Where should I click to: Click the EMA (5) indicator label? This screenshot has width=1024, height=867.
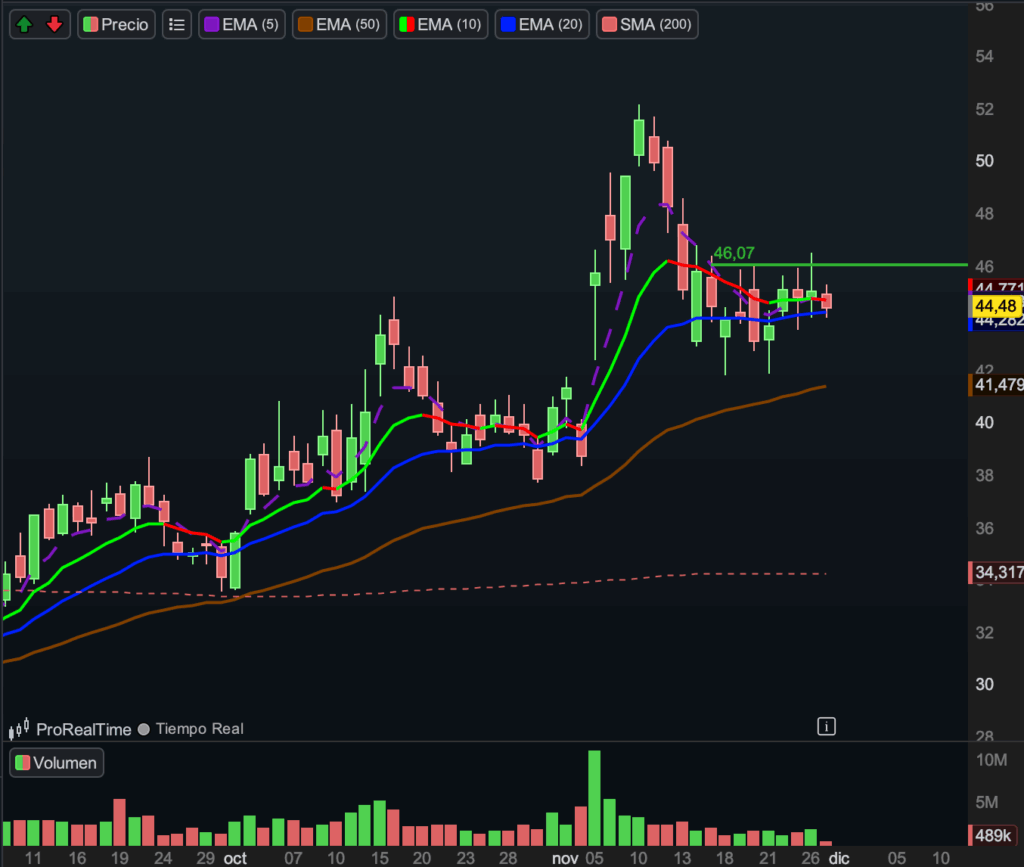(242, 24)
